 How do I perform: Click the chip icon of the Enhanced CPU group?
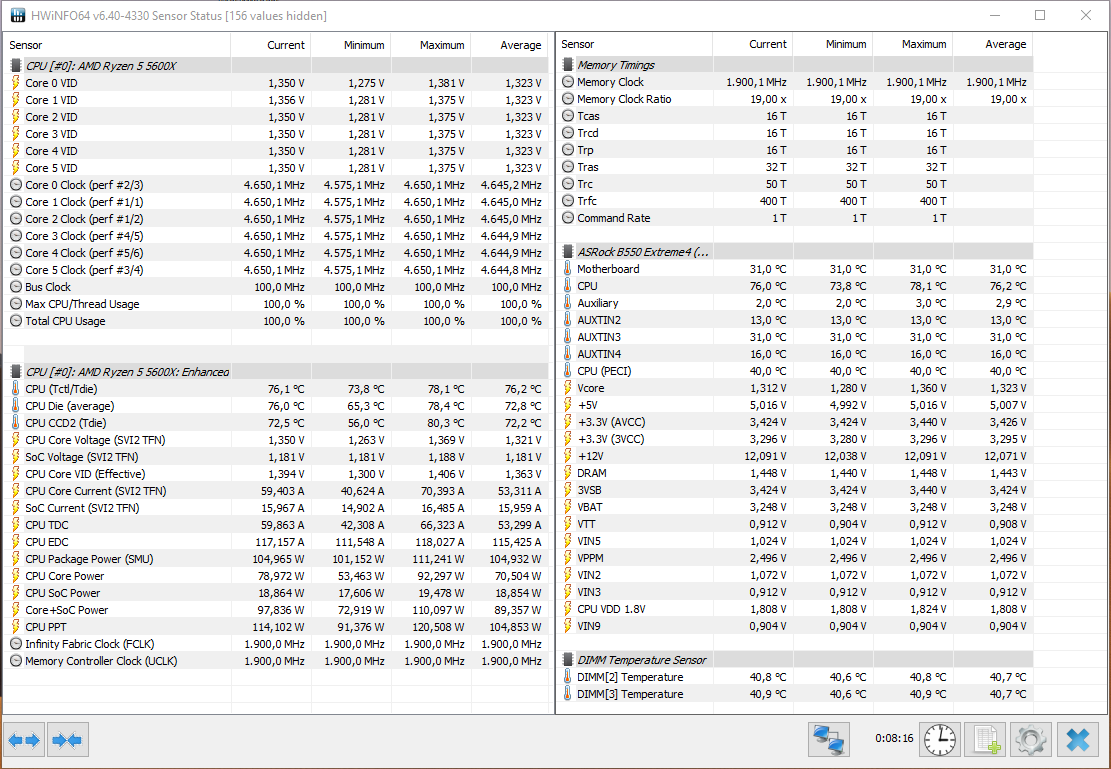16,372
